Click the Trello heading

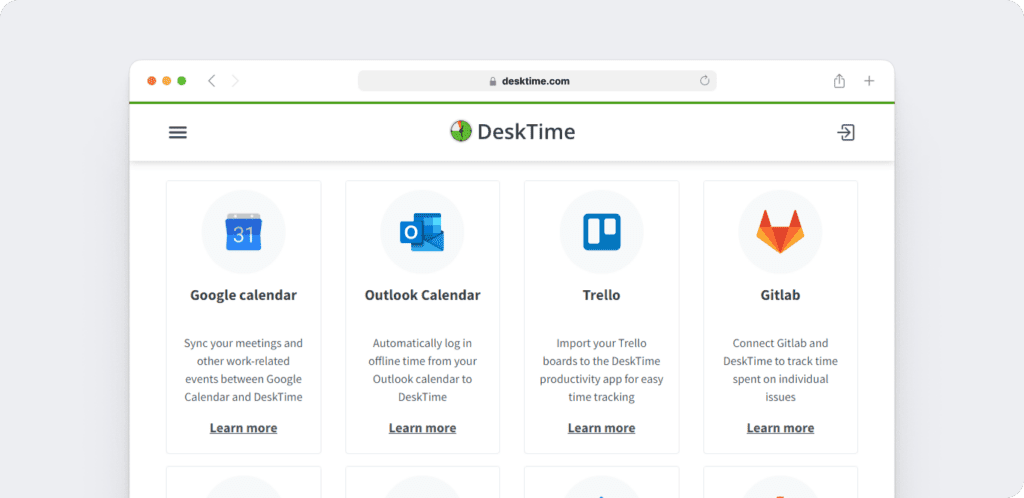601,295
